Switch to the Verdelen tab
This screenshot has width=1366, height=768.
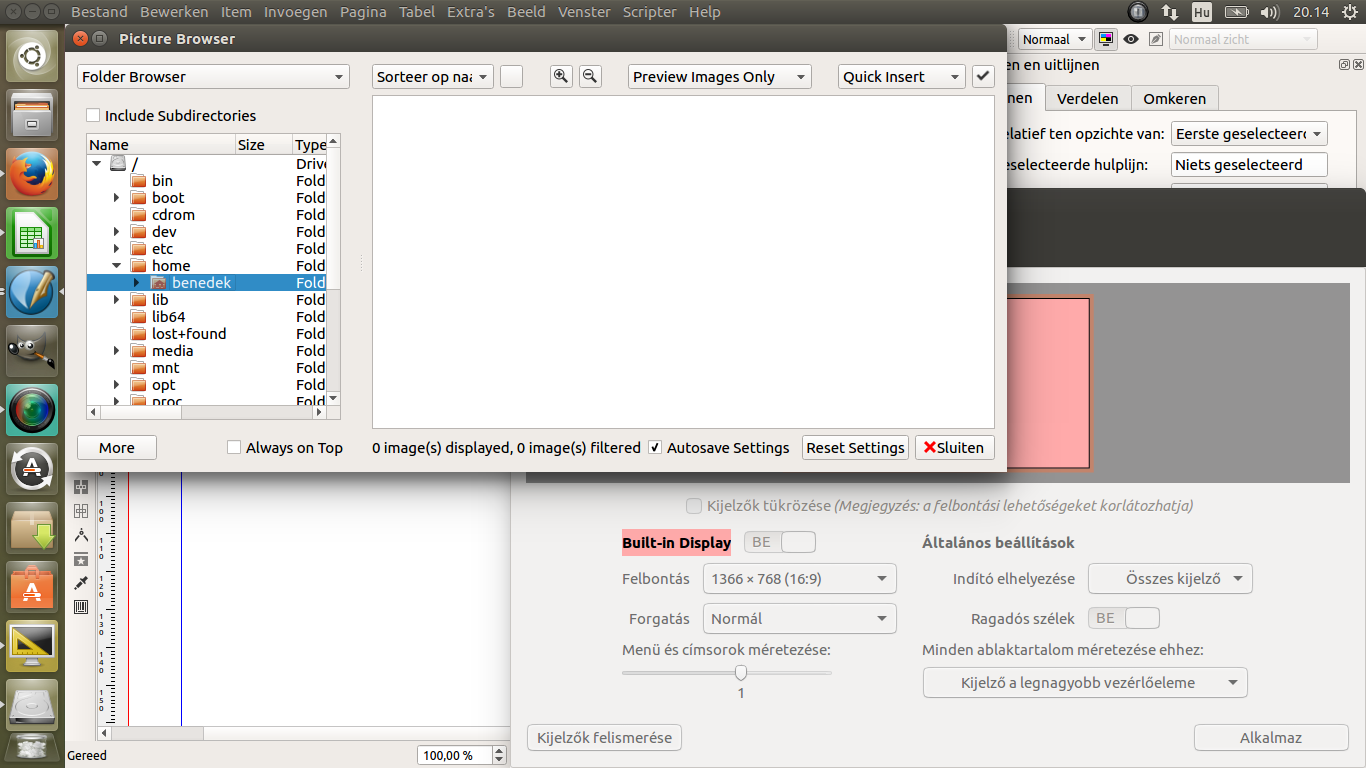(x=1088, y=98)
